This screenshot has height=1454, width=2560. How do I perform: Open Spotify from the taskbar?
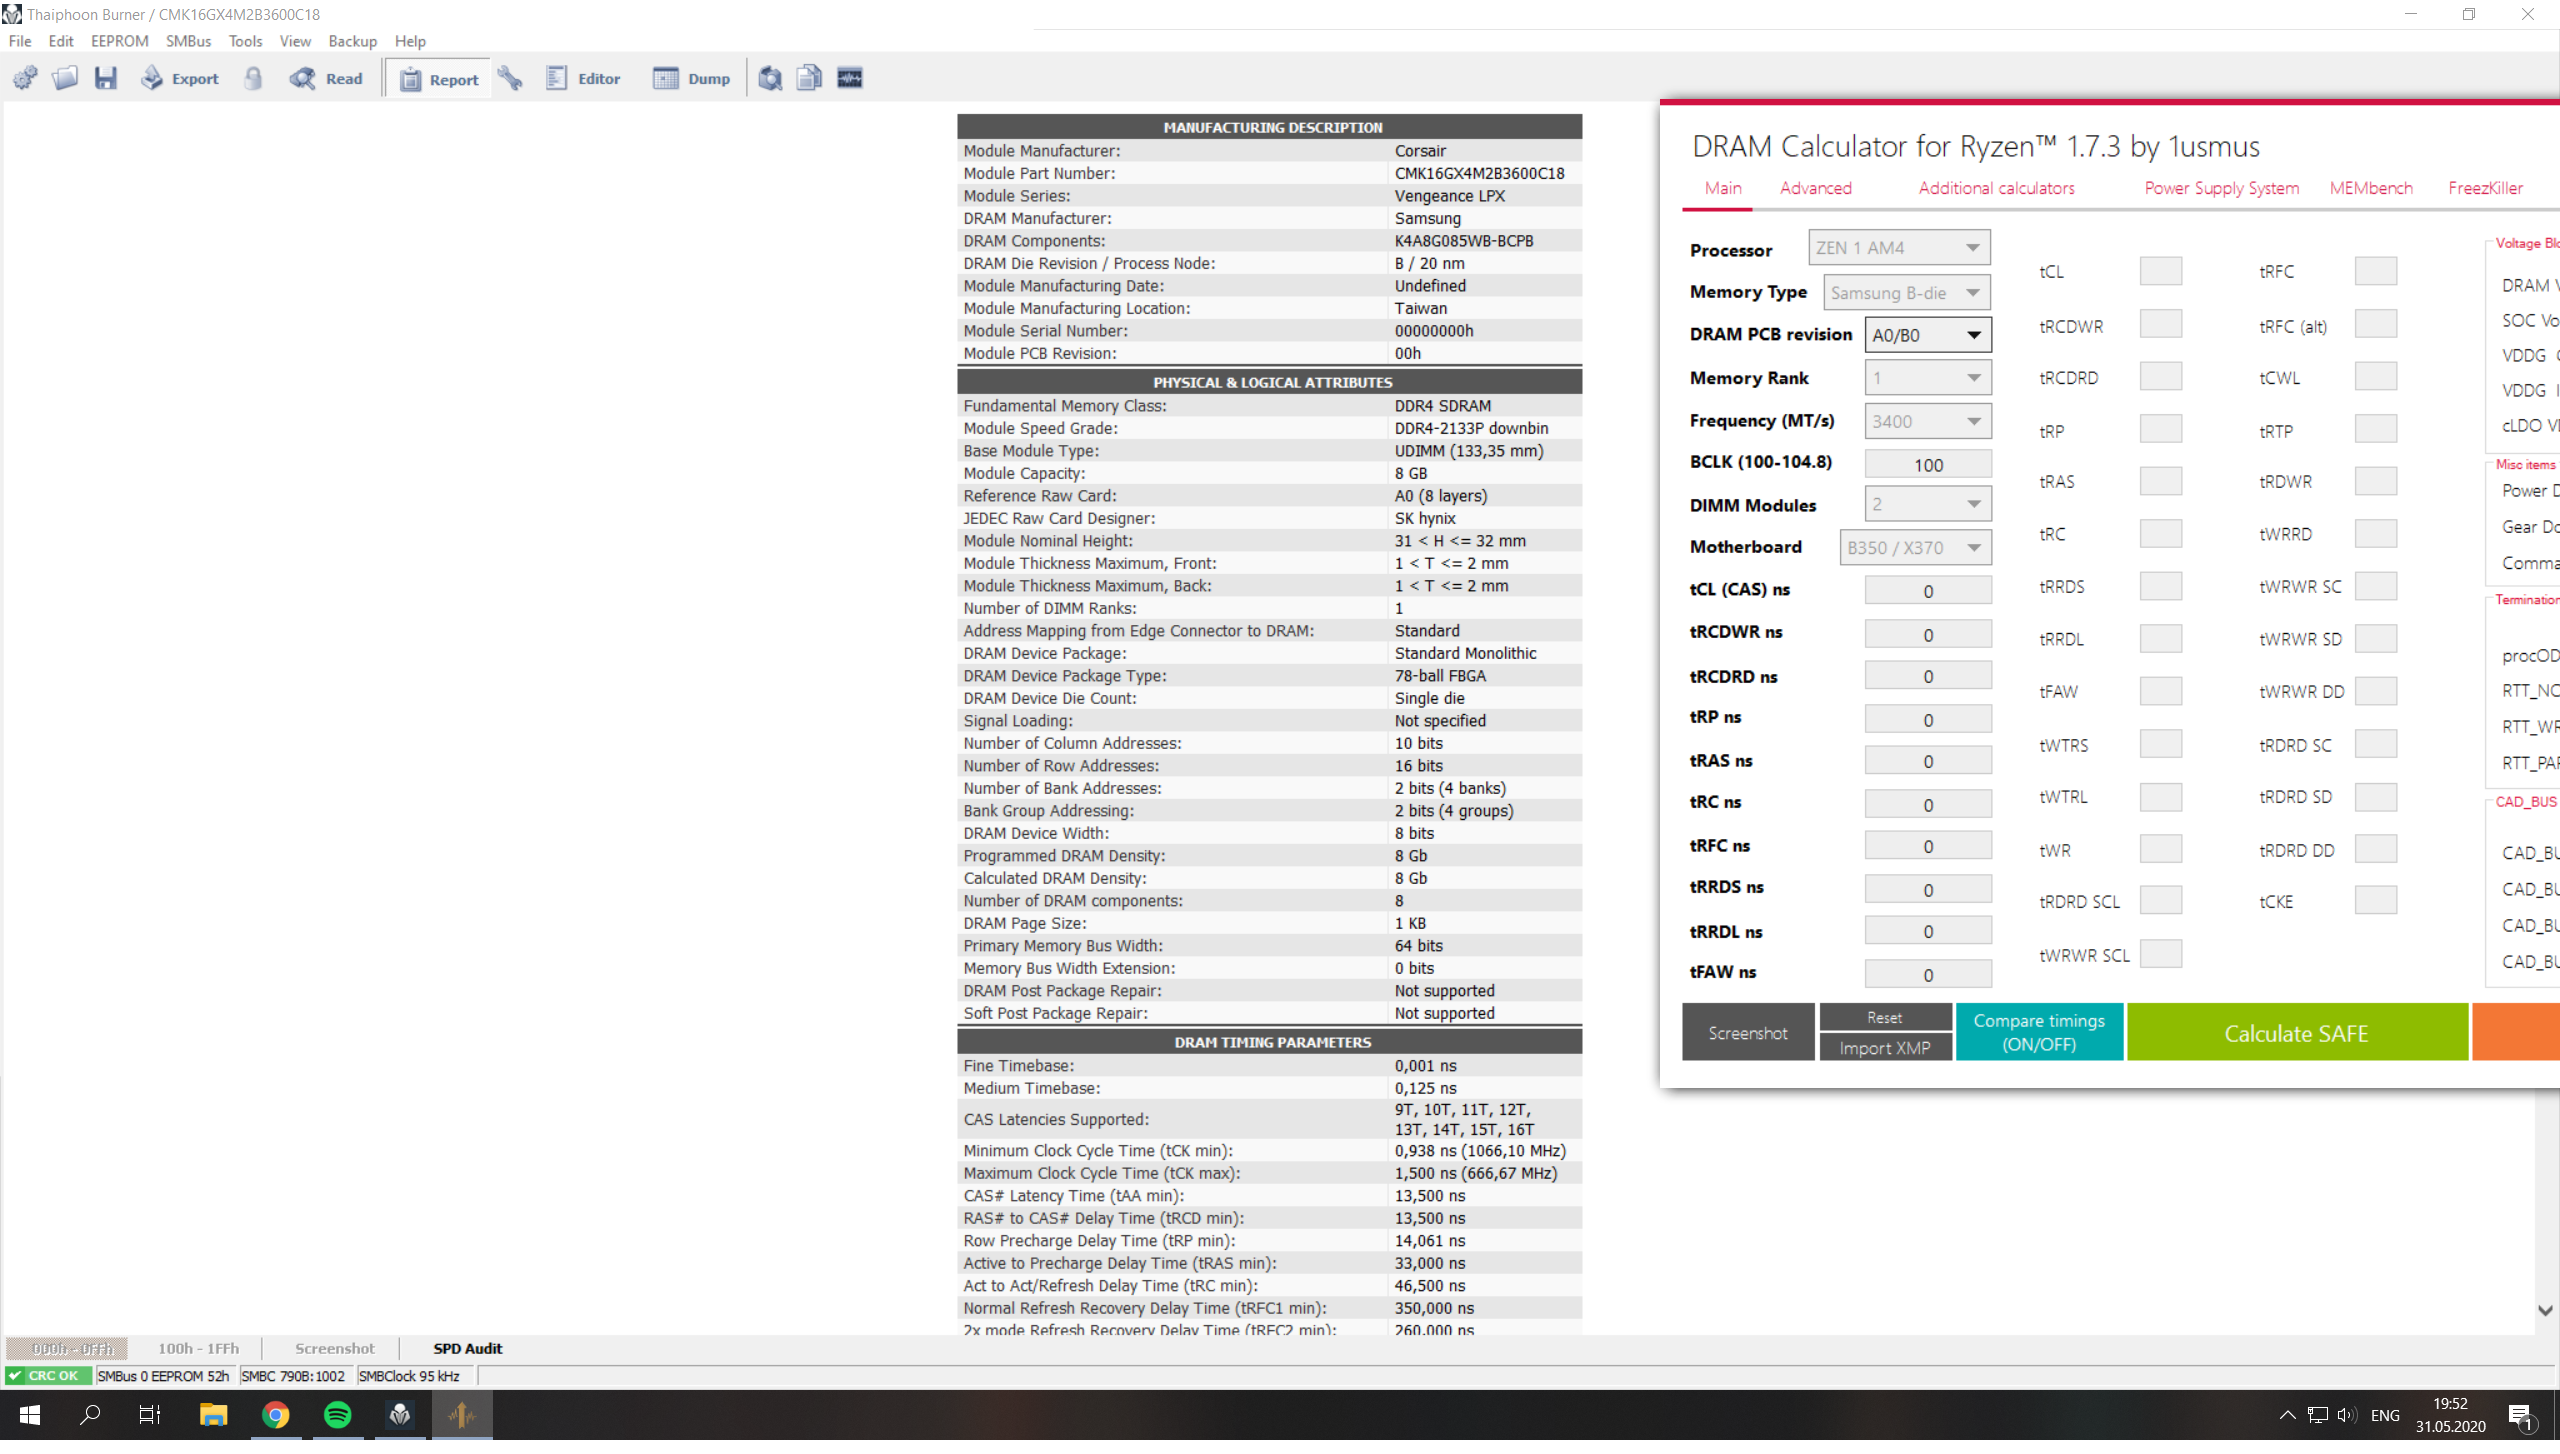[338, 1415]
